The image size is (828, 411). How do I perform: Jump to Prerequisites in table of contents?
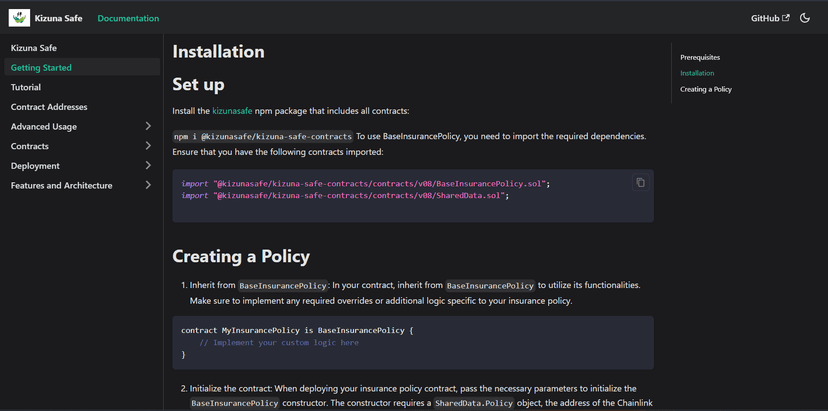(x=700, y=57)
